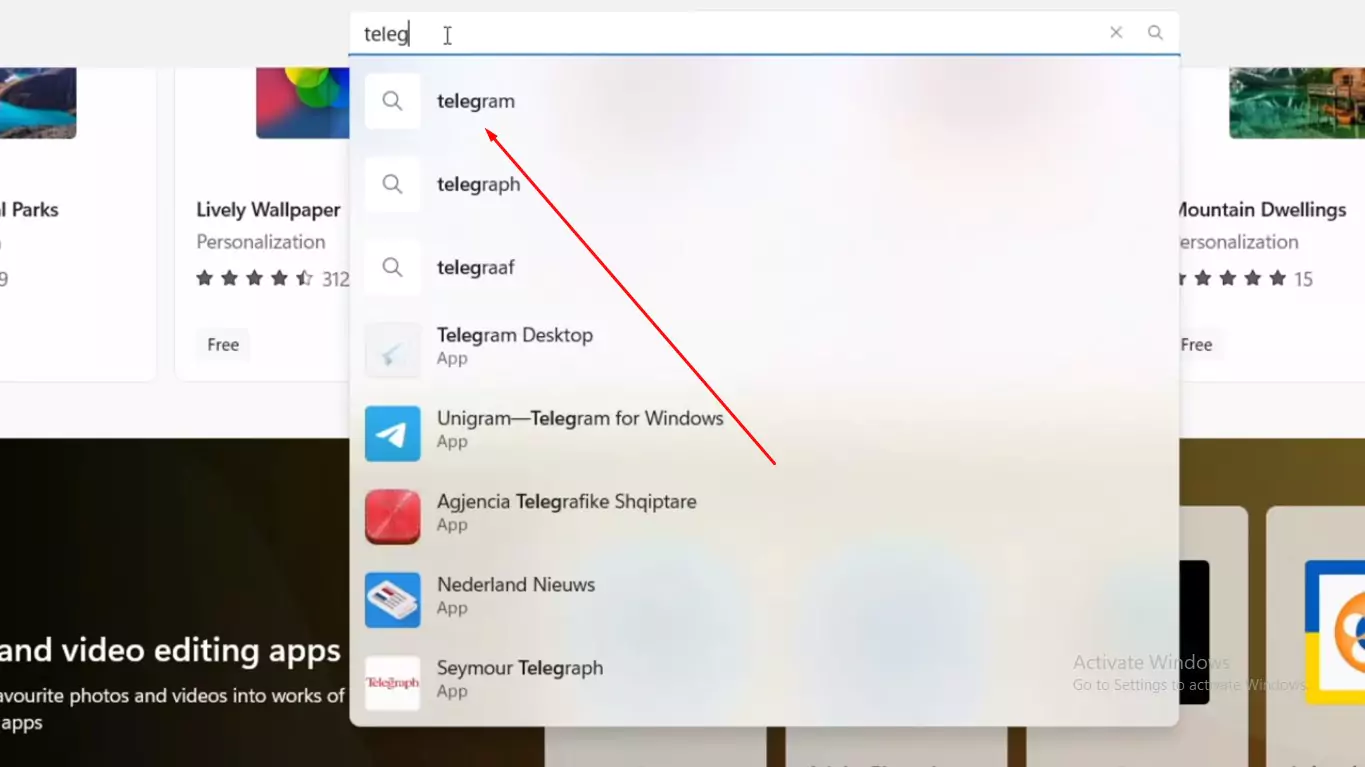This screenshot has width=1365, height=767.
Task: Open Unigram—Telegram for Windows result
Action: click(x=764, y=433)
